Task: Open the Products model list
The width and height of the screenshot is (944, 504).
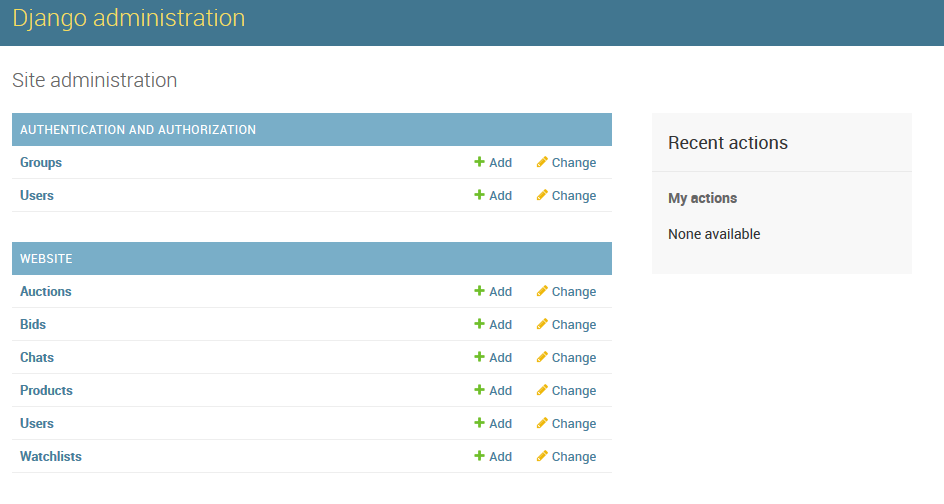Action: point(46,391)
